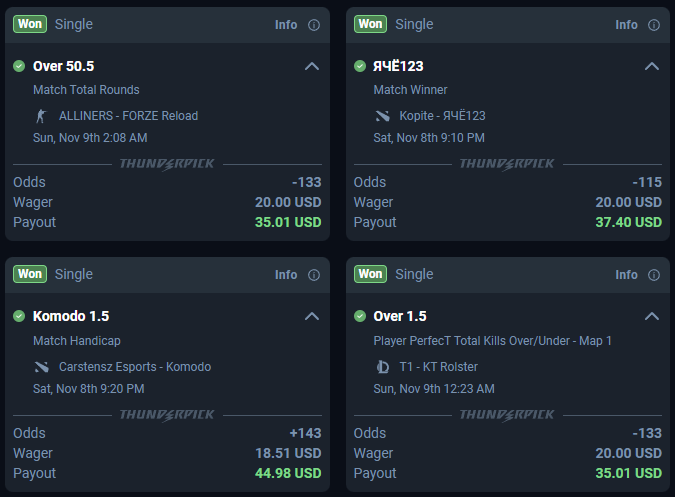Click green check mark next to ЯЧЁ123
The height and width of the screenshot is (497, 675).
click(x=360, y=66)
